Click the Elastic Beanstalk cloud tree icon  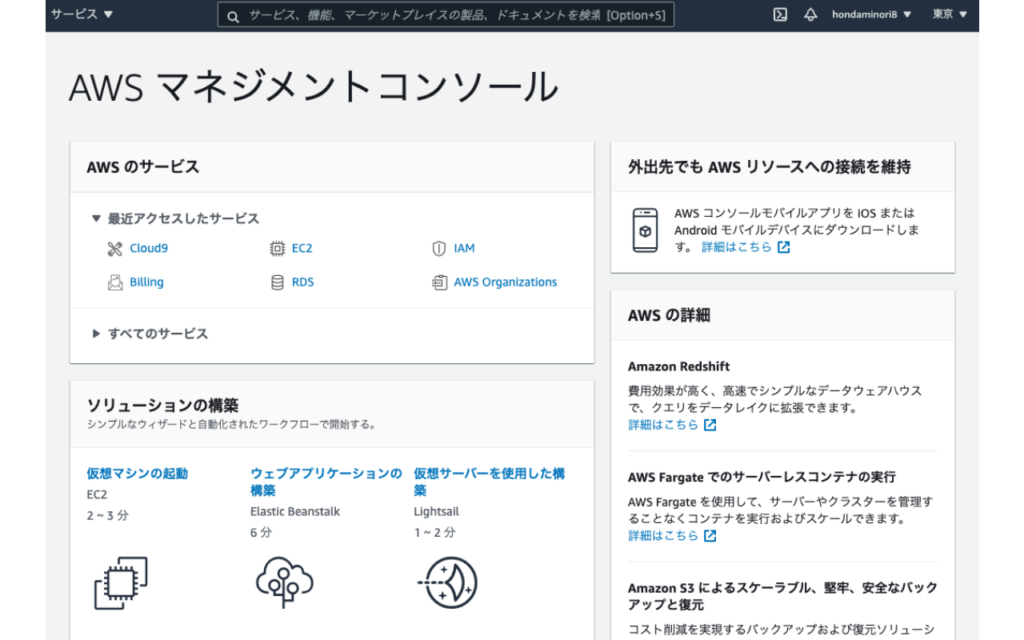tap(284, 582)
